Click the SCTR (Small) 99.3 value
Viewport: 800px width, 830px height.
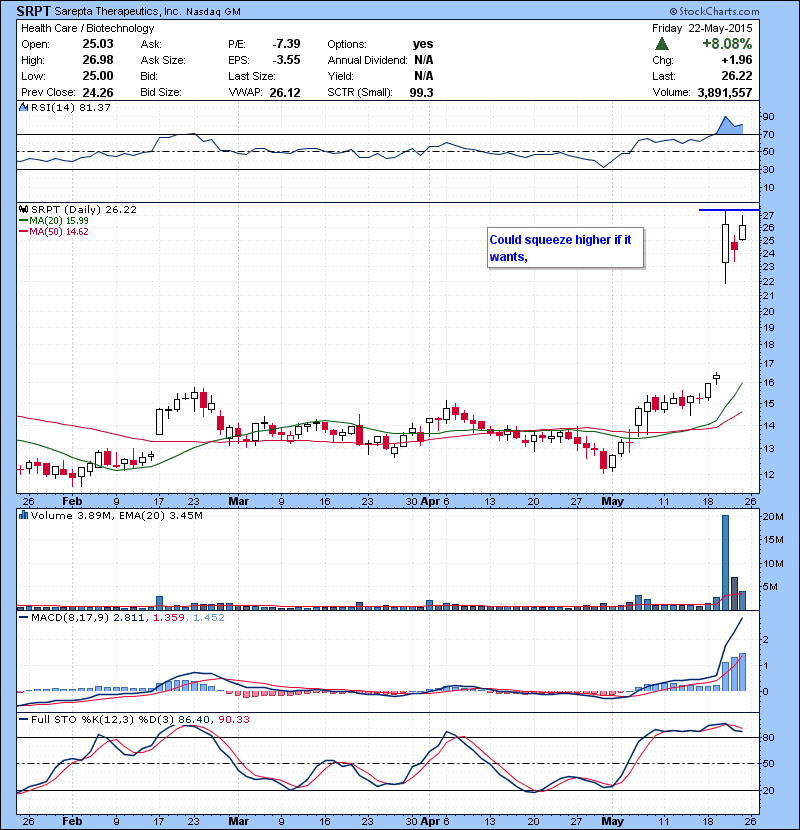pos(421,93)
